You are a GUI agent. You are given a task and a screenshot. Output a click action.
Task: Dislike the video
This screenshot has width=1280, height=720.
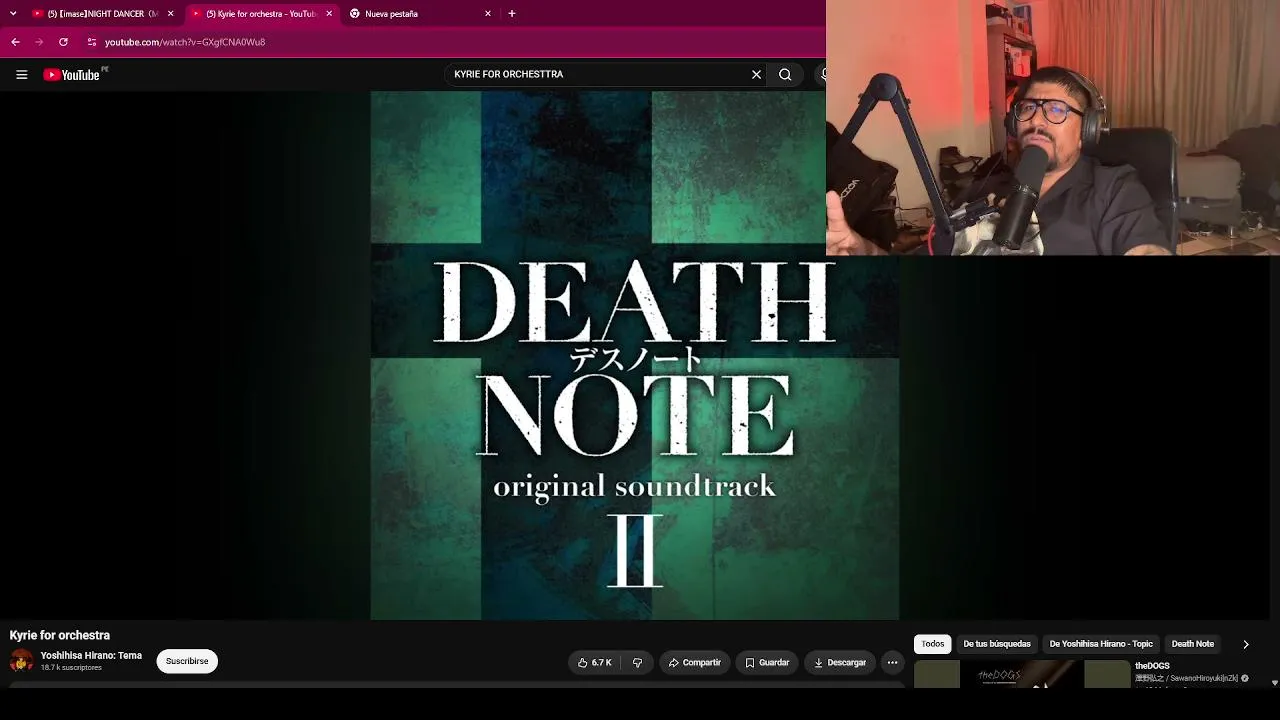637,662
